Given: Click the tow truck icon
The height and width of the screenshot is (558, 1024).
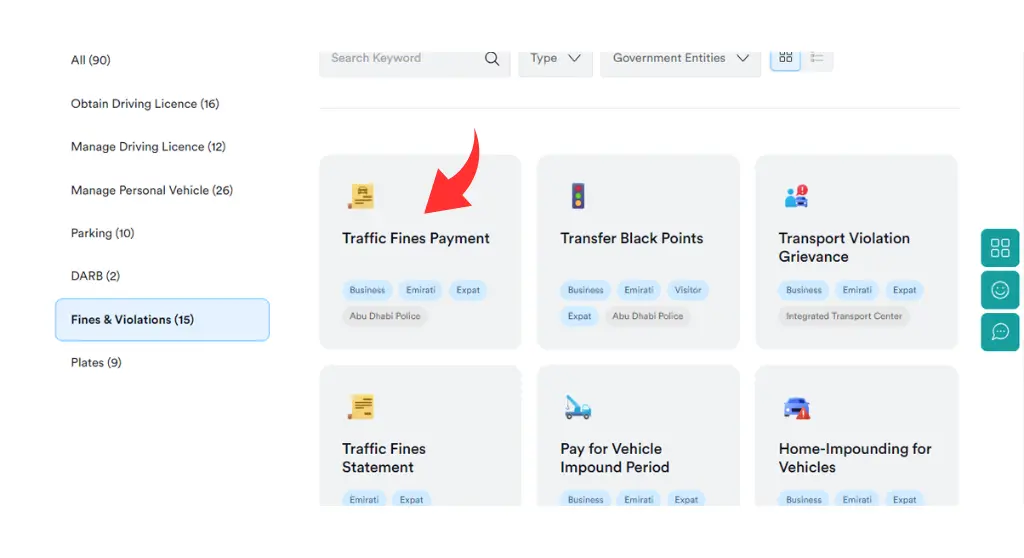Looking at the screenshot, I should click(x=578, y=407).
